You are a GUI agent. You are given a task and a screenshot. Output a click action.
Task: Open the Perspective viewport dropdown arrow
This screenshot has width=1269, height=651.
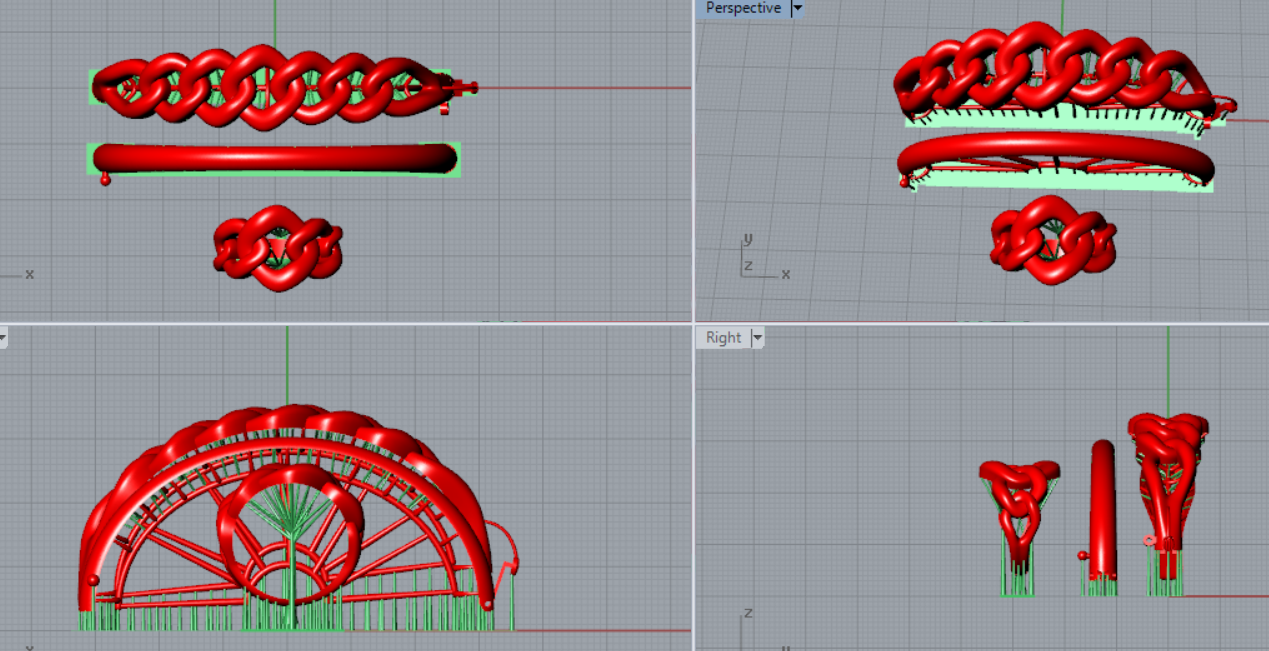coord(797,8)
